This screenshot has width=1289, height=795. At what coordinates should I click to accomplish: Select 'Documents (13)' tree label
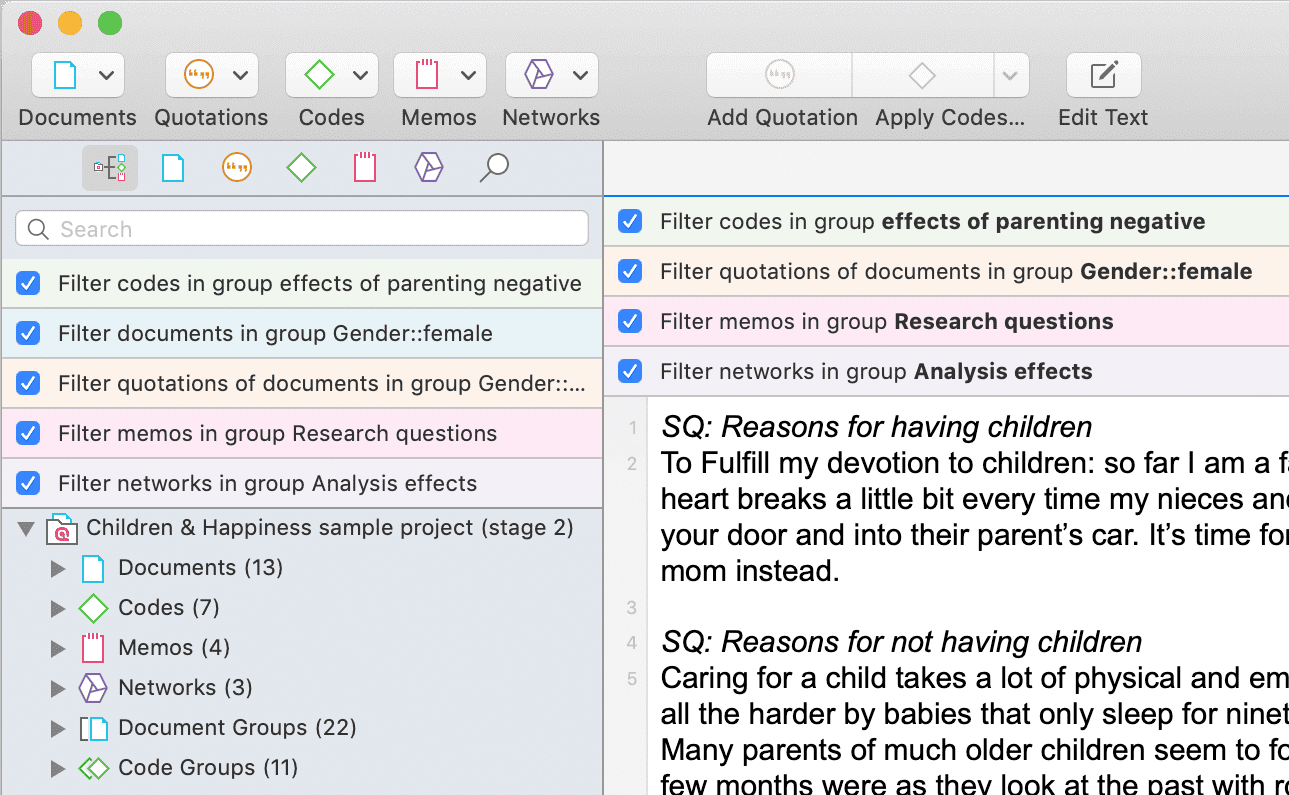pyautogui.click(x=200, y=568)
